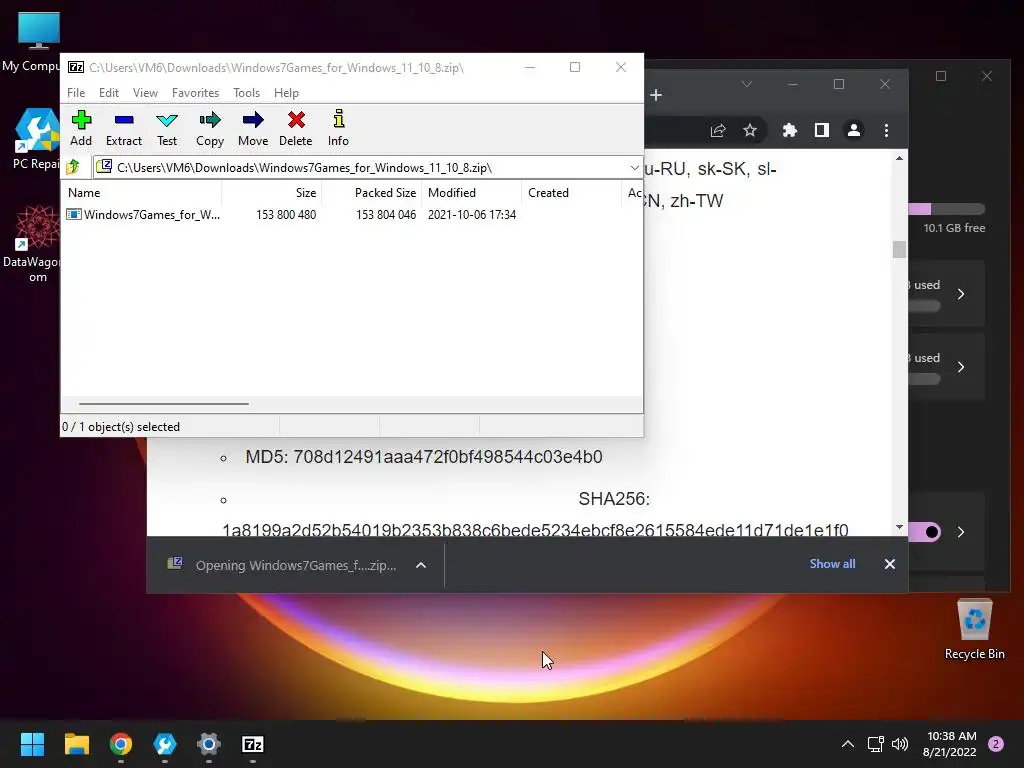Select the Copy tool in 7-Zip

[x=210, y=129]
